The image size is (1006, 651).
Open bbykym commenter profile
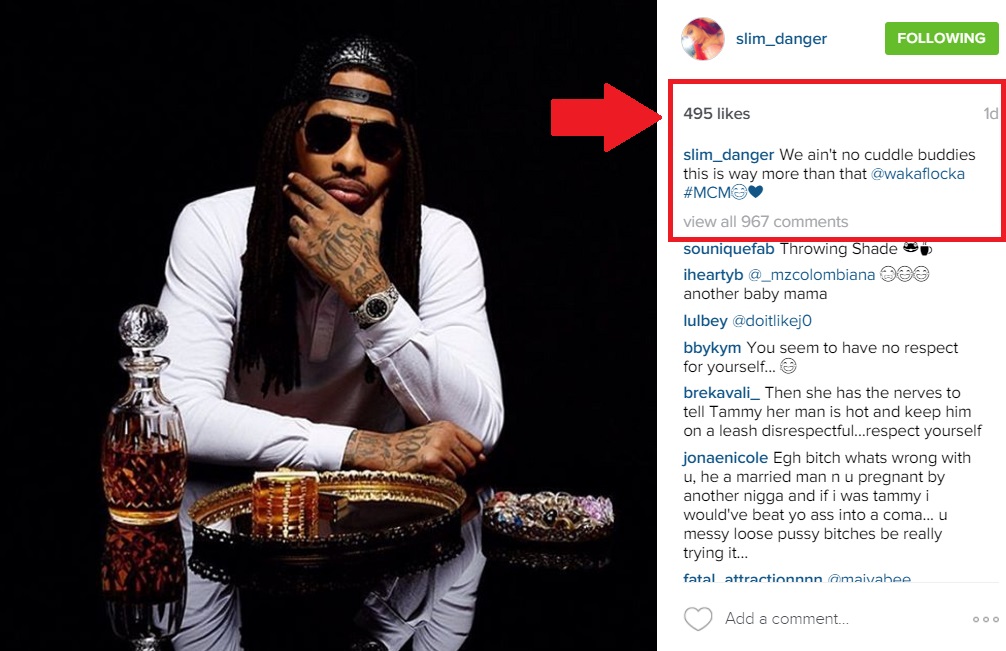pos(712,348)
